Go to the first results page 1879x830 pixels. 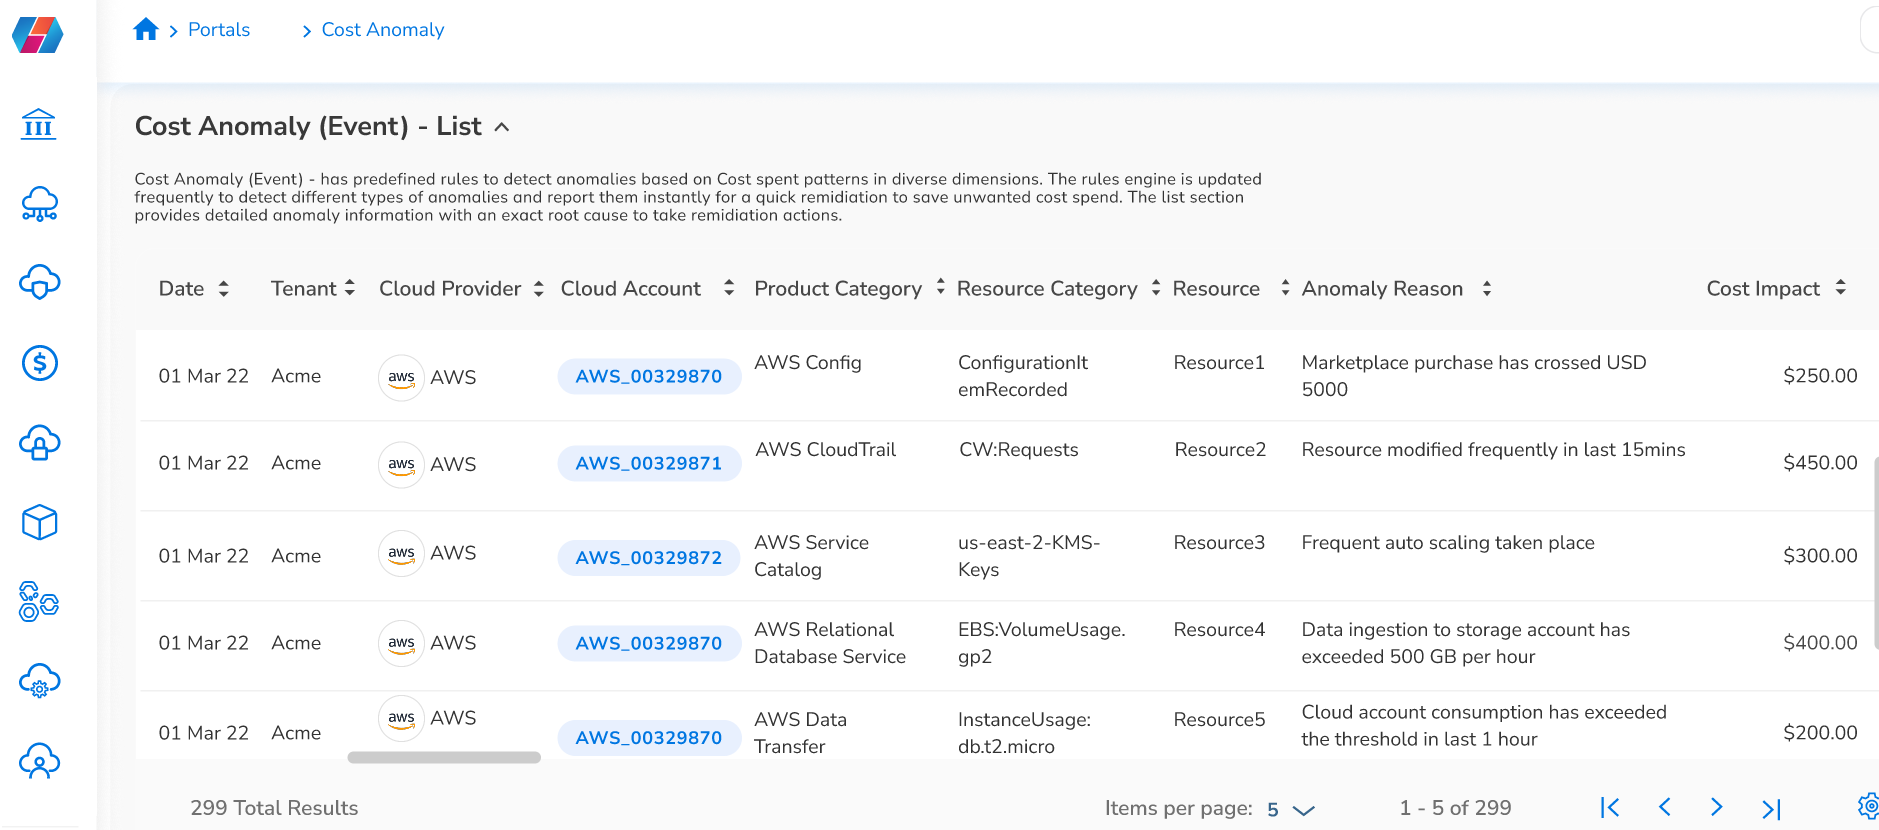coord(1609,807)
